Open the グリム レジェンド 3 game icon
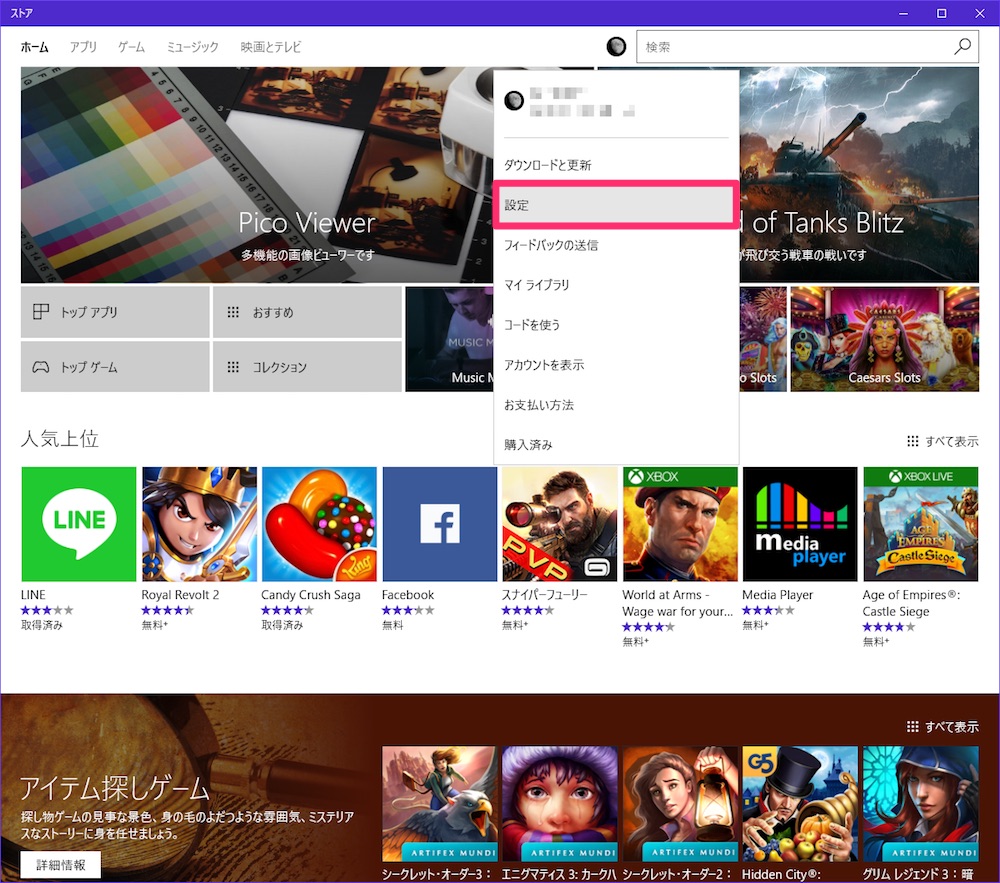This screenshot has width=1000, height=883. tap(920, 804)
